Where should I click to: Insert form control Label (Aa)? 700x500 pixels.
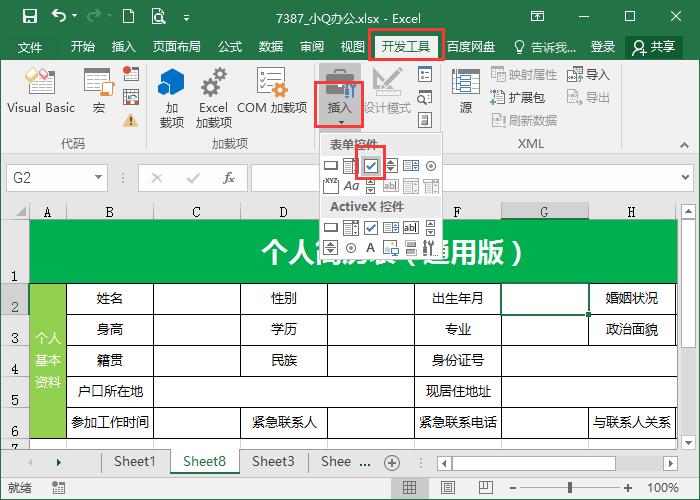click(x=351, y=186)
